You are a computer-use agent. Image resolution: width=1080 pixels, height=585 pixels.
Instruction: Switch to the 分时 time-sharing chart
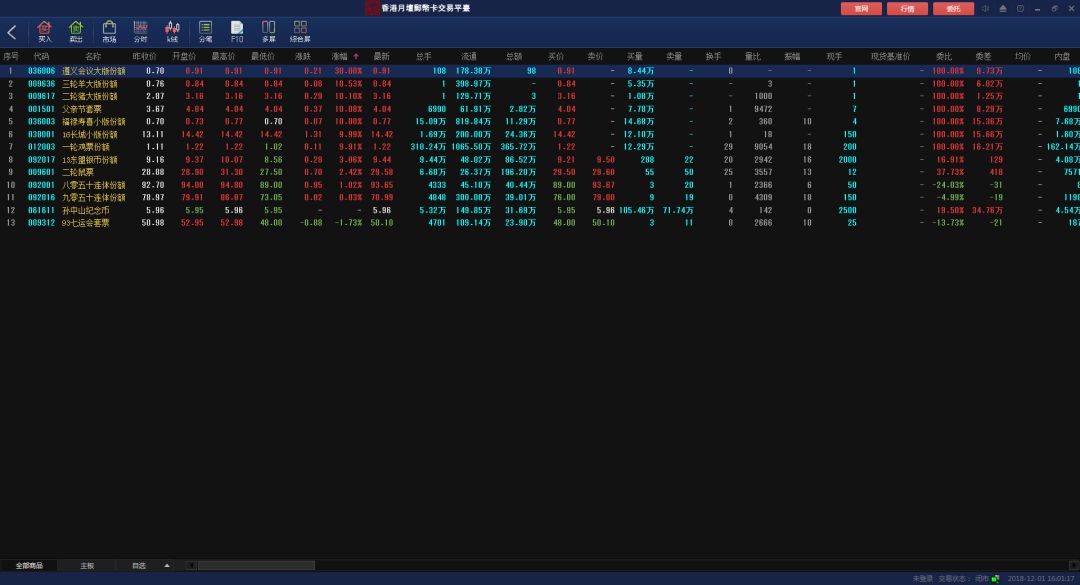[141, 32]
